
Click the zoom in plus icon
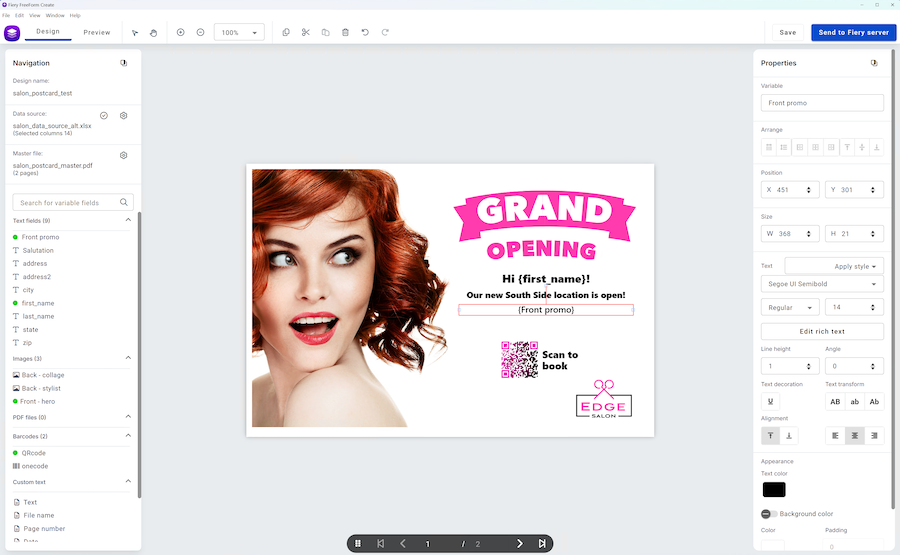click(181, 33)
